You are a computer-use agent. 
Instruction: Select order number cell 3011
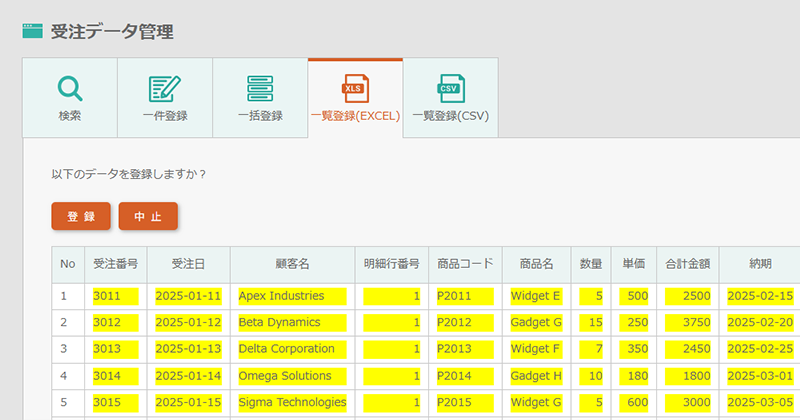coord(116,296)
